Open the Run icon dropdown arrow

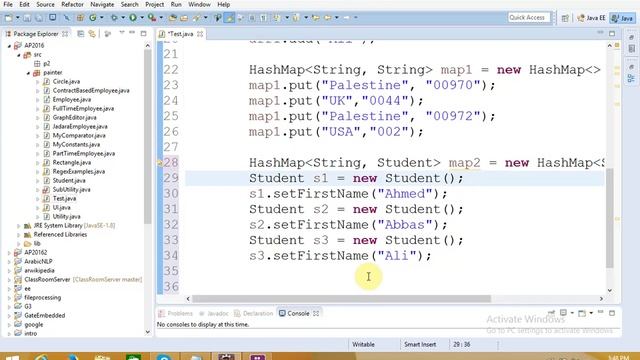click(x=142, y=18)
